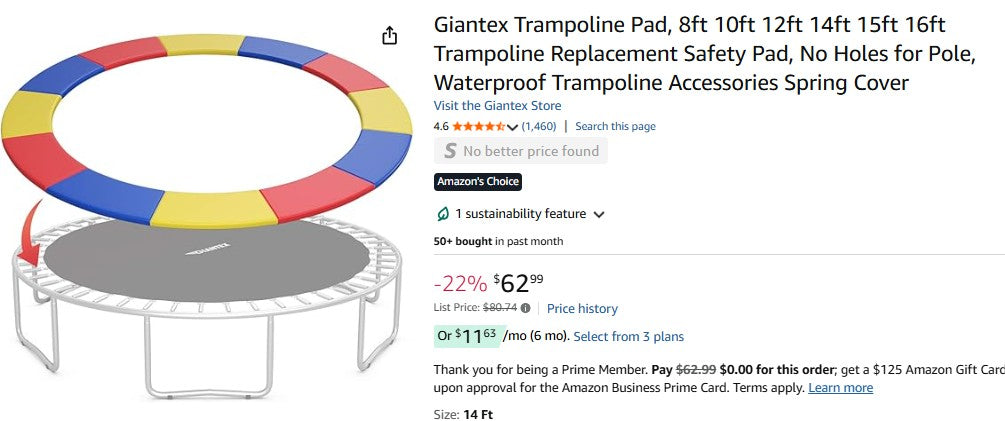Click the Search this page link
This screenshot has height=421, width=1005.
(x=615, y=127)
